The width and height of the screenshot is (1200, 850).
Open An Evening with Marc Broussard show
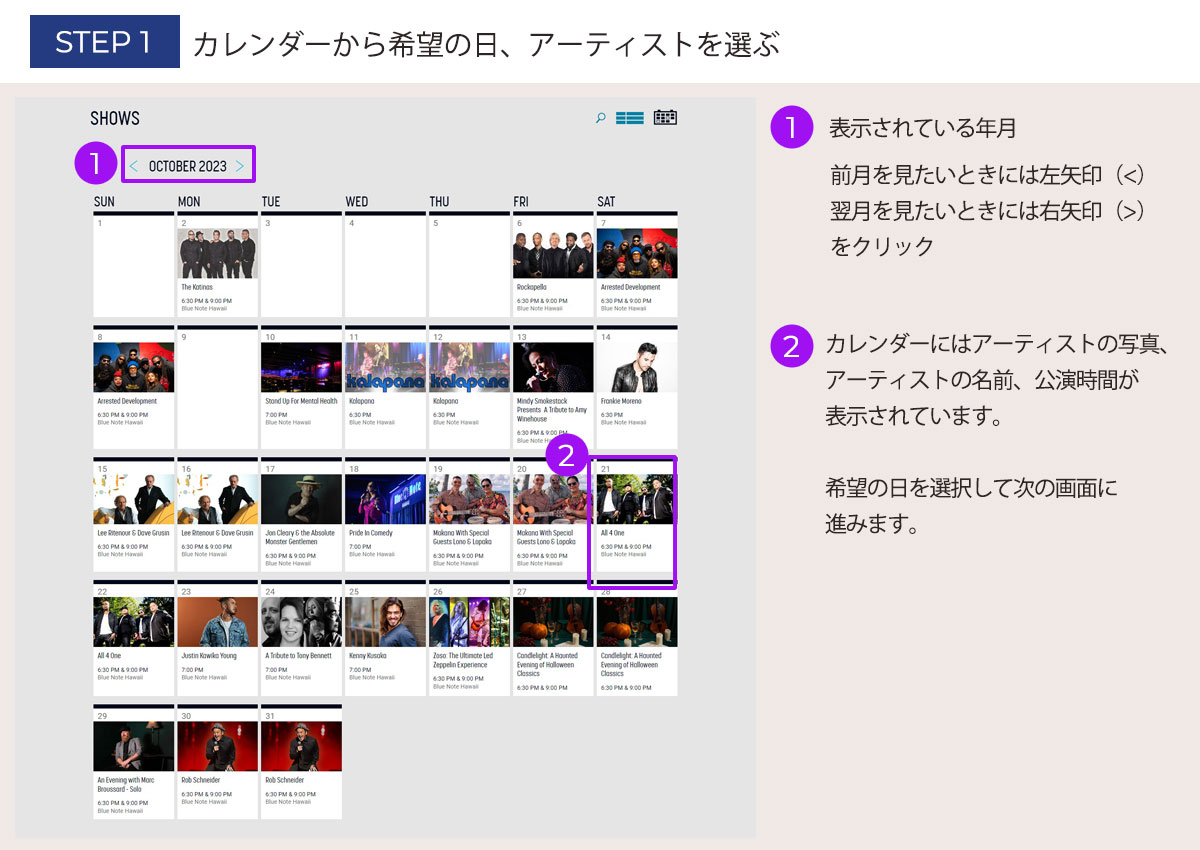coord(133,746)
